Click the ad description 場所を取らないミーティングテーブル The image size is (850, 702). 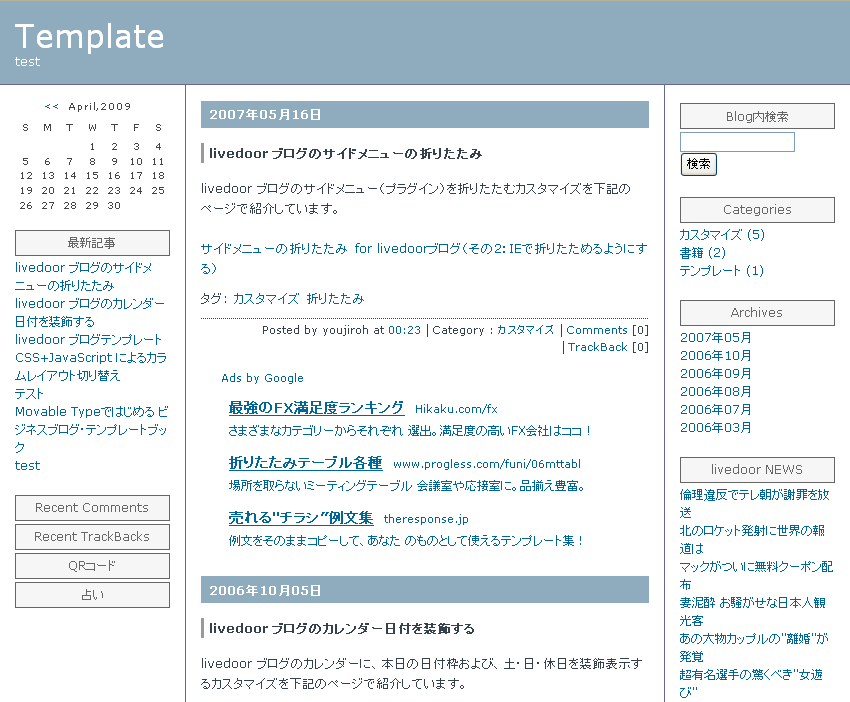pos(407,486)
